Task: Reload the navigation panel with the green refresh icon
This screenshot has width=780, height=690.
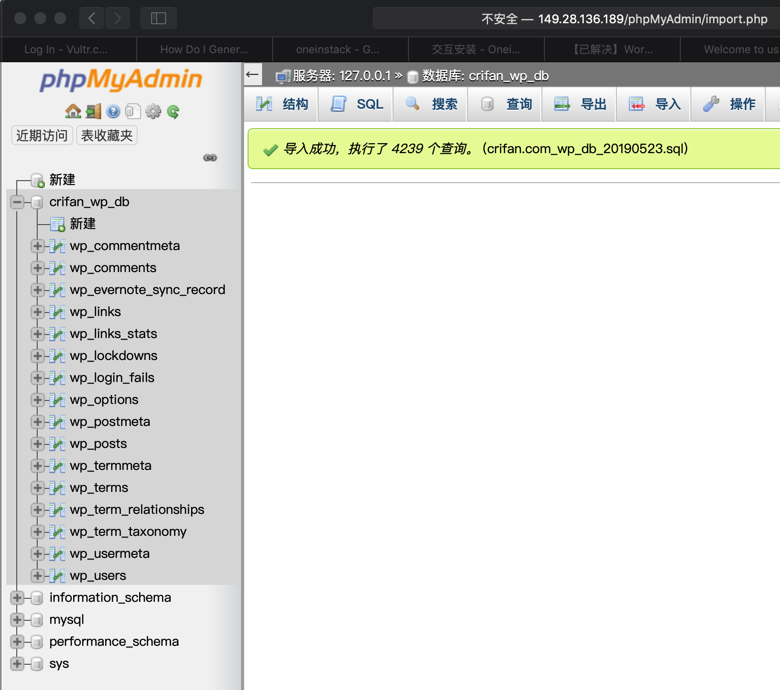Action: (x=173, y=111)
